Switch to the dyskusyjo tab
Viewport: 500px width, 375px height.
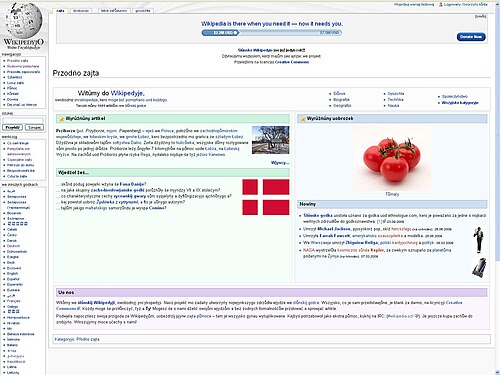pos(81,11)
